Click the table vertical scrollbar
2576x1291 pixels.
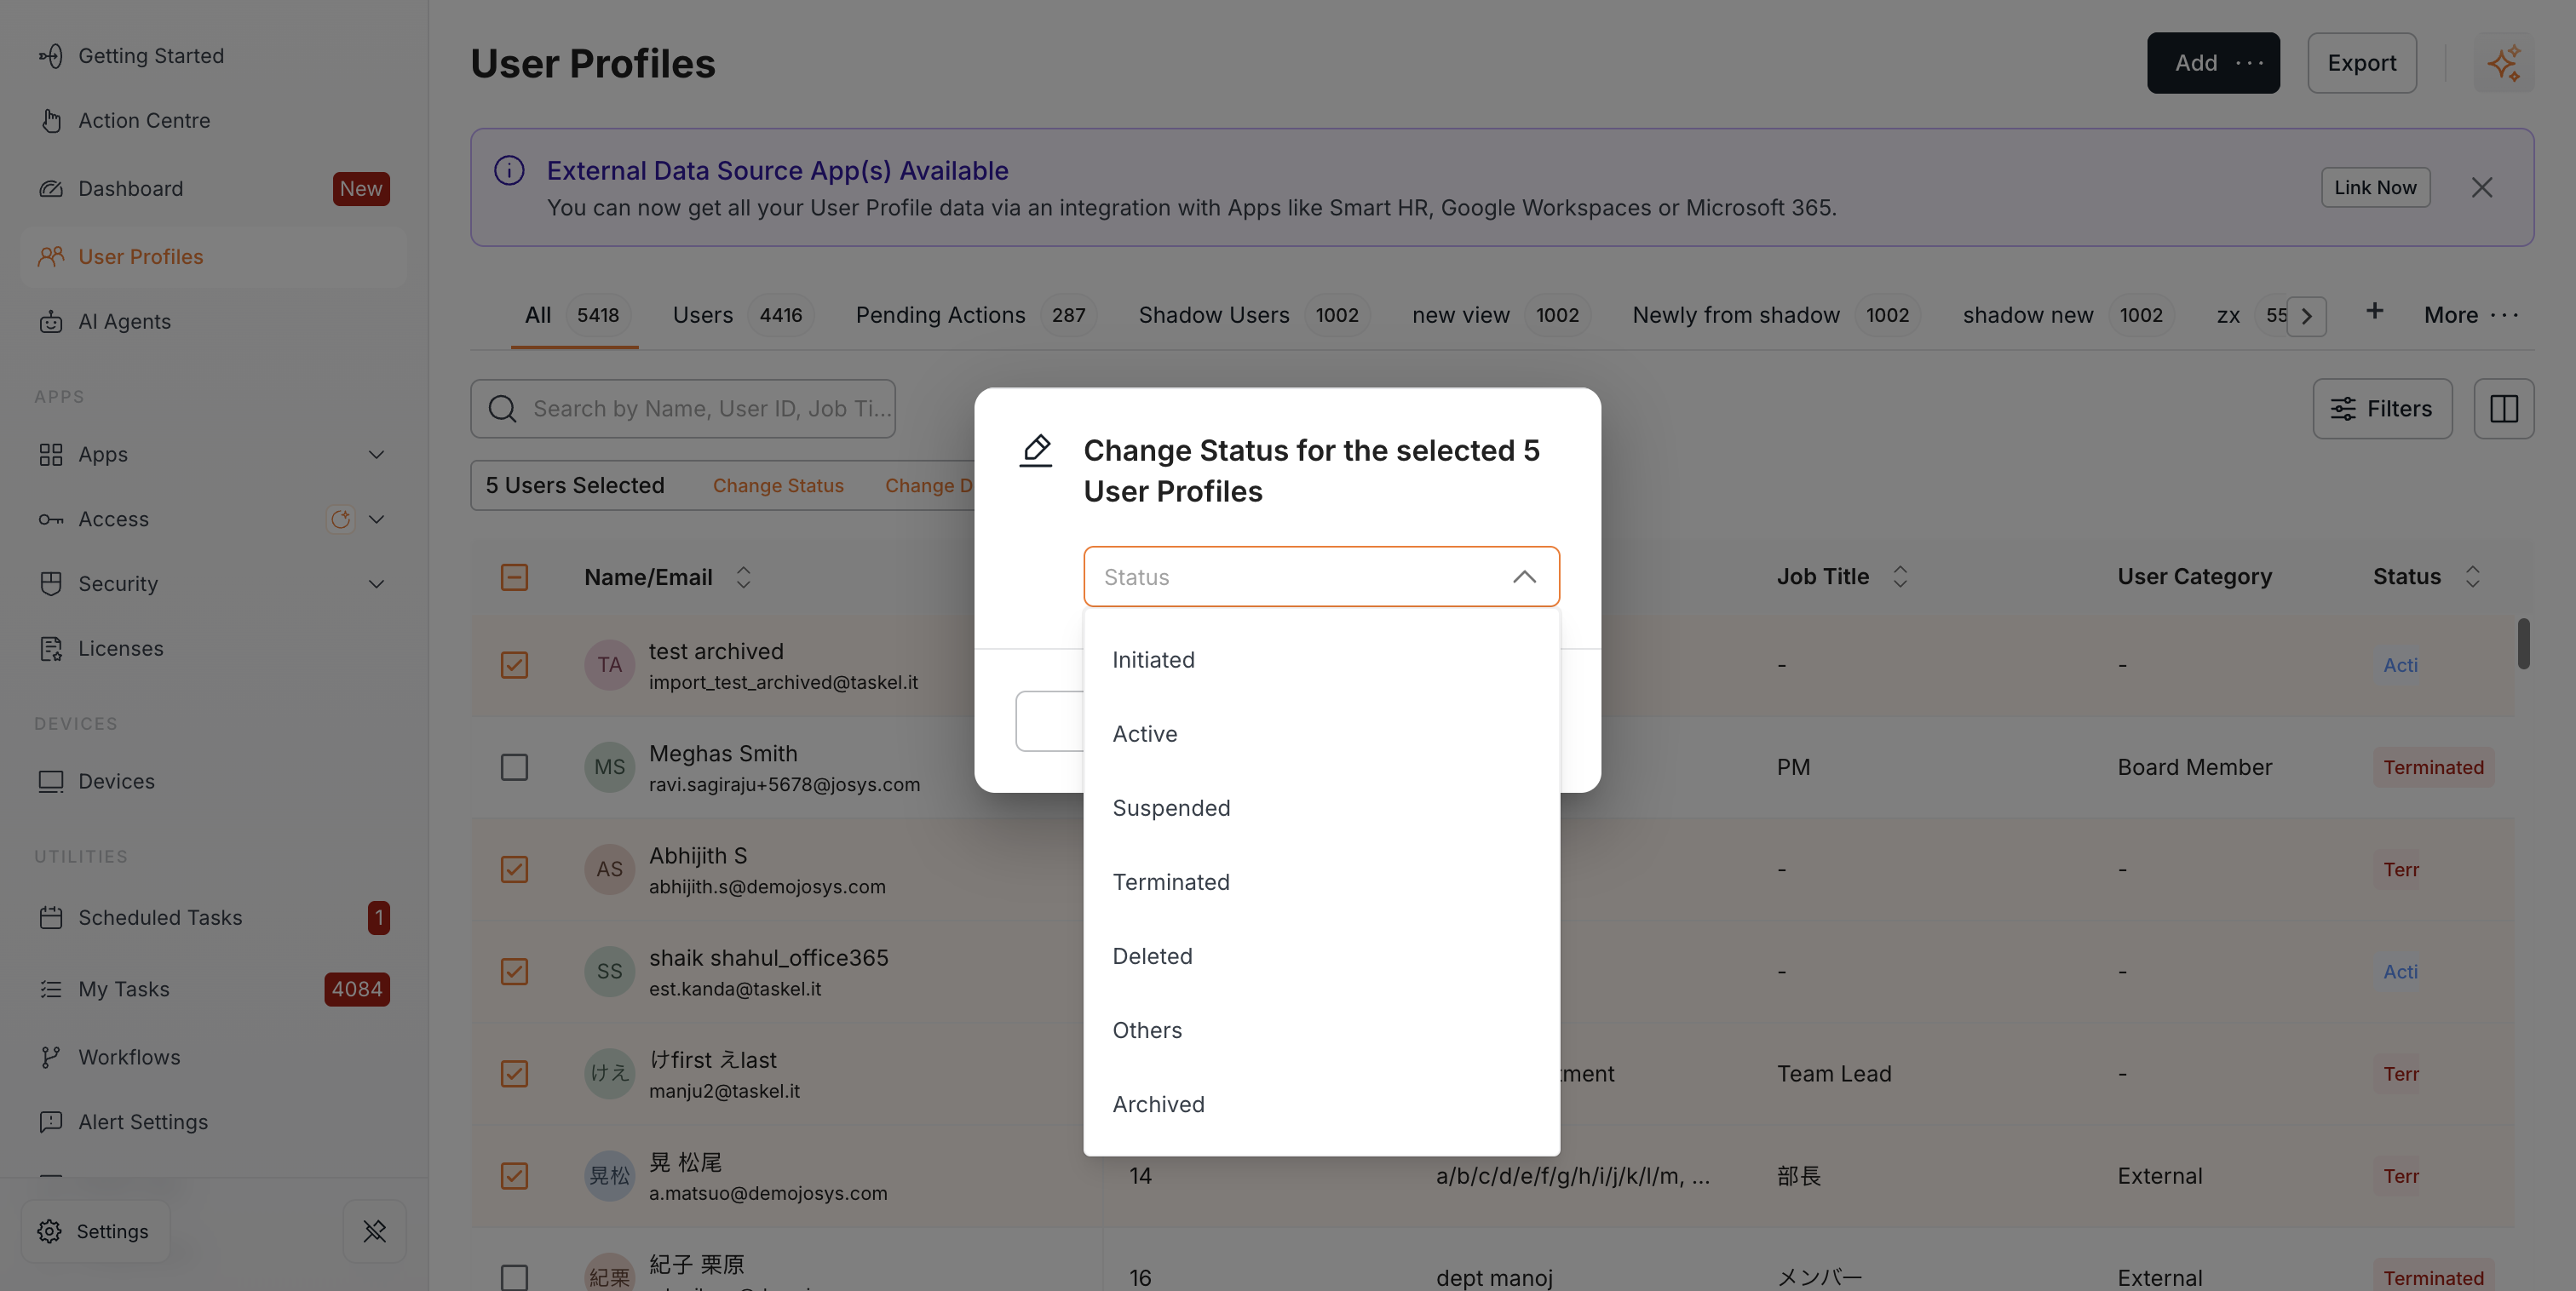click(2523, 645)
